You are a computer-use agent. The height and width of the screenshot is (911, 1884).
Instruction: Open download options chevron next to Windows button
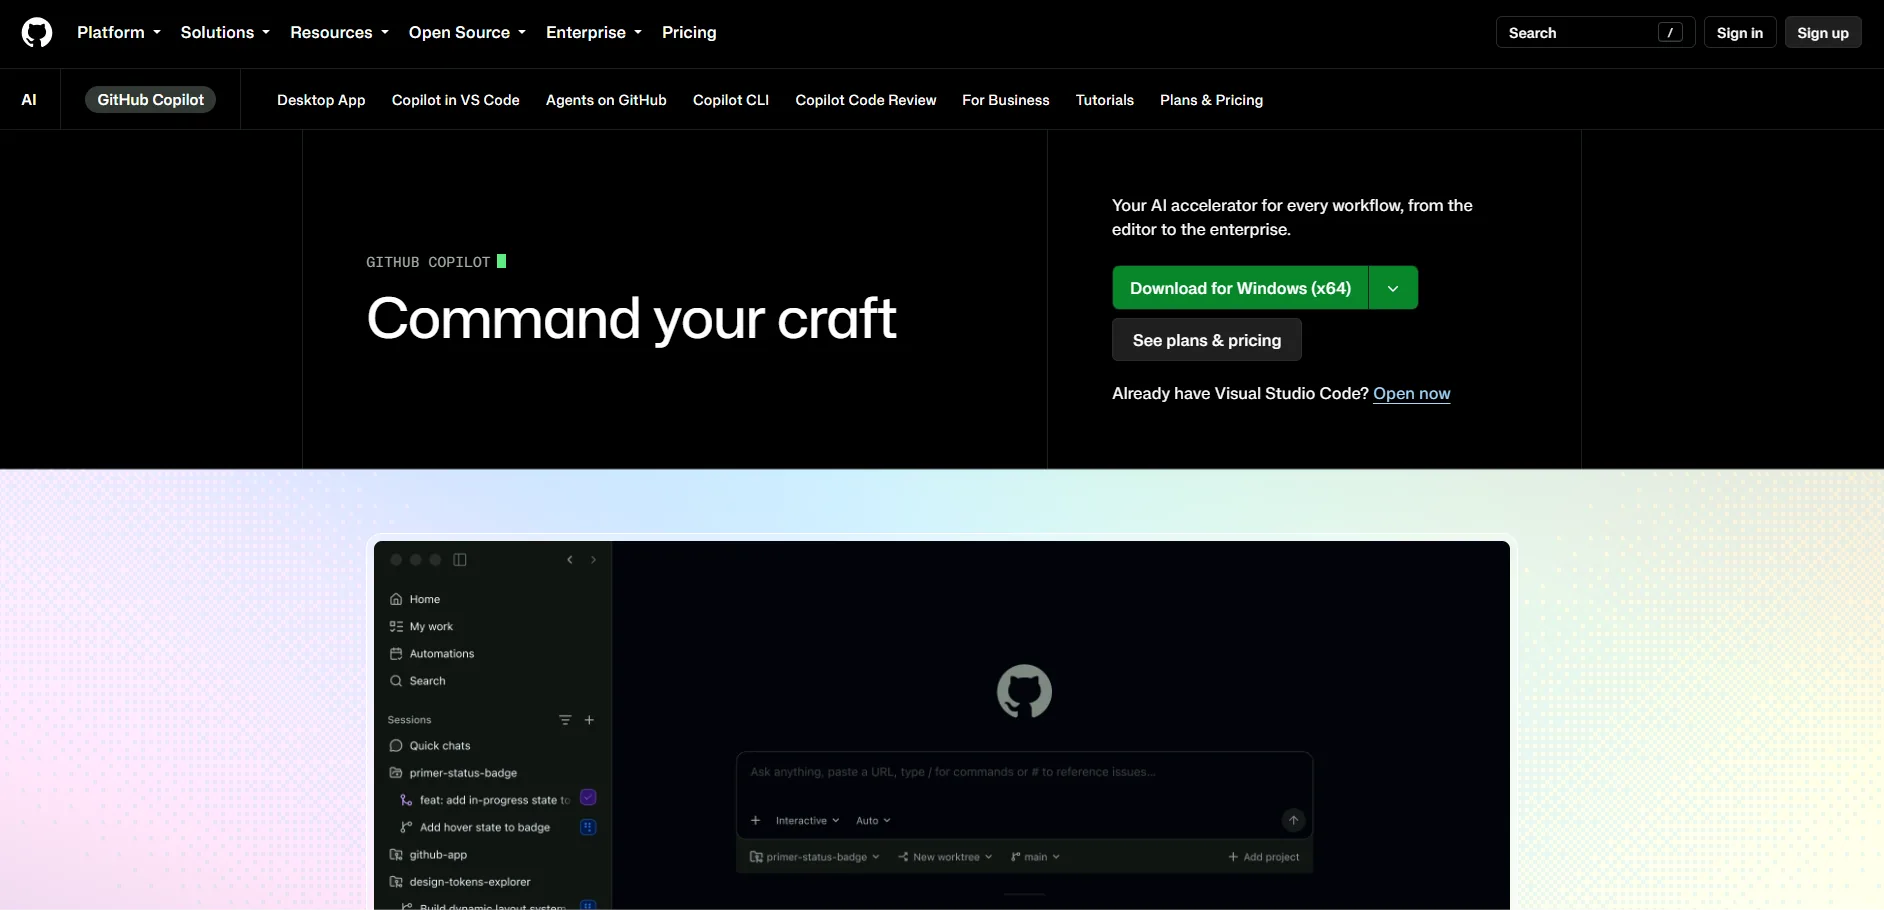pyautogui.click(x=1393, y=288)
